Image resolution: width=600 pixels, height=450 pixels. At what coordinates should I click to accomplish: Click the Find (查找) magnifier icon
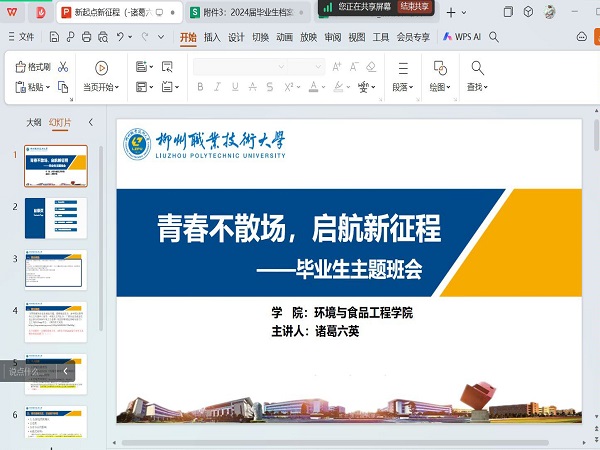click(477, 68)
